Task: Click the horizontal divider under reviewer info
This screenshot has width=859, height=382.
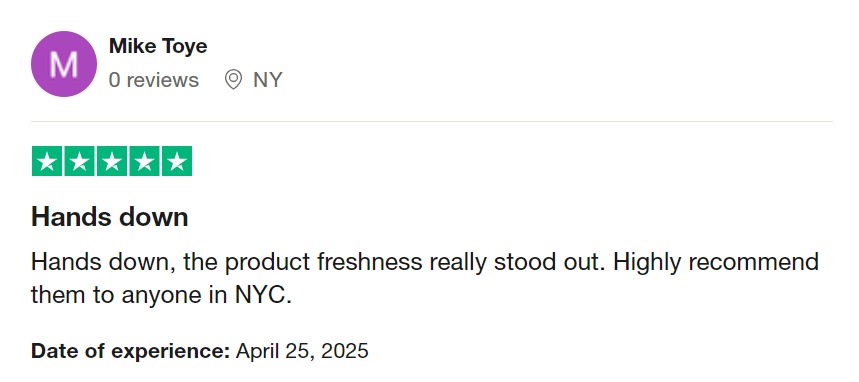Action: [432, 121]
